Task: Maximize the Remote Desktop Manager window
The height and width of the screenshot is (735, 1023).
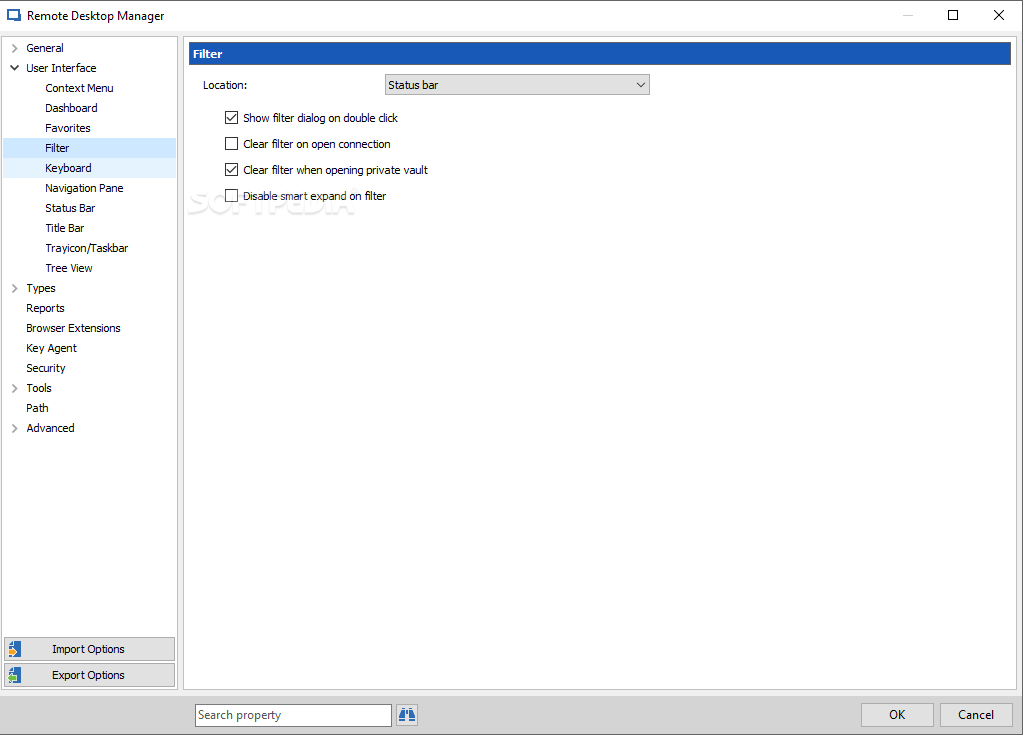Action: [x=953, y=15]
